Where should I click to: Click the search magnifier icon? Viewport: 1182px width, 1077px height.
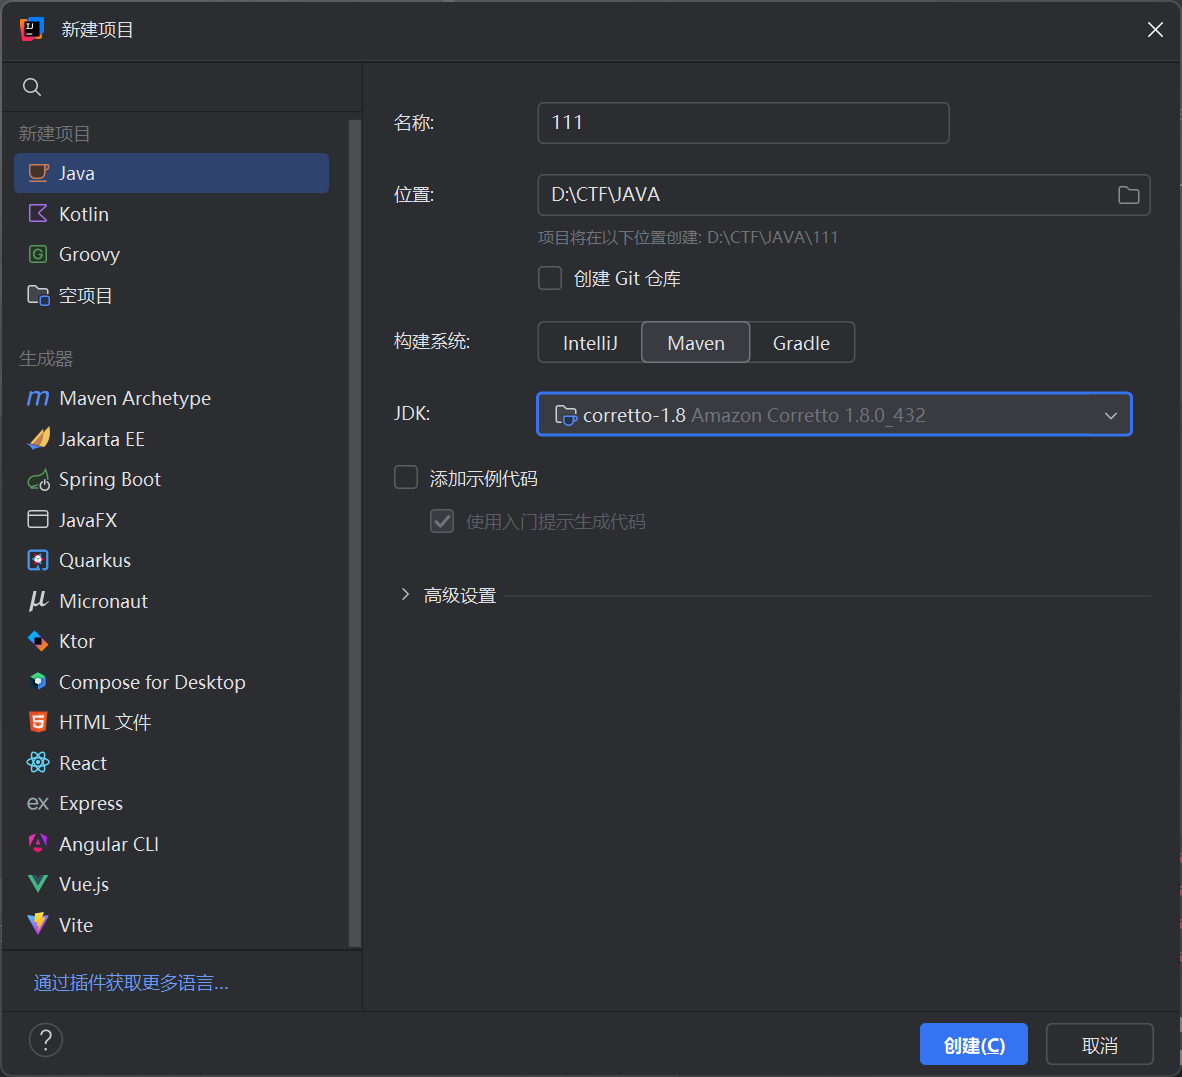[x=32, y=87]
